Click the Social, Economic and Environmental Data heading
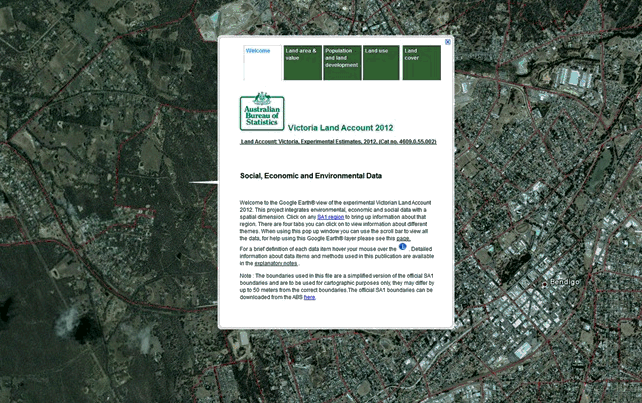Screen dimensions: 642x403 [311, 175]
